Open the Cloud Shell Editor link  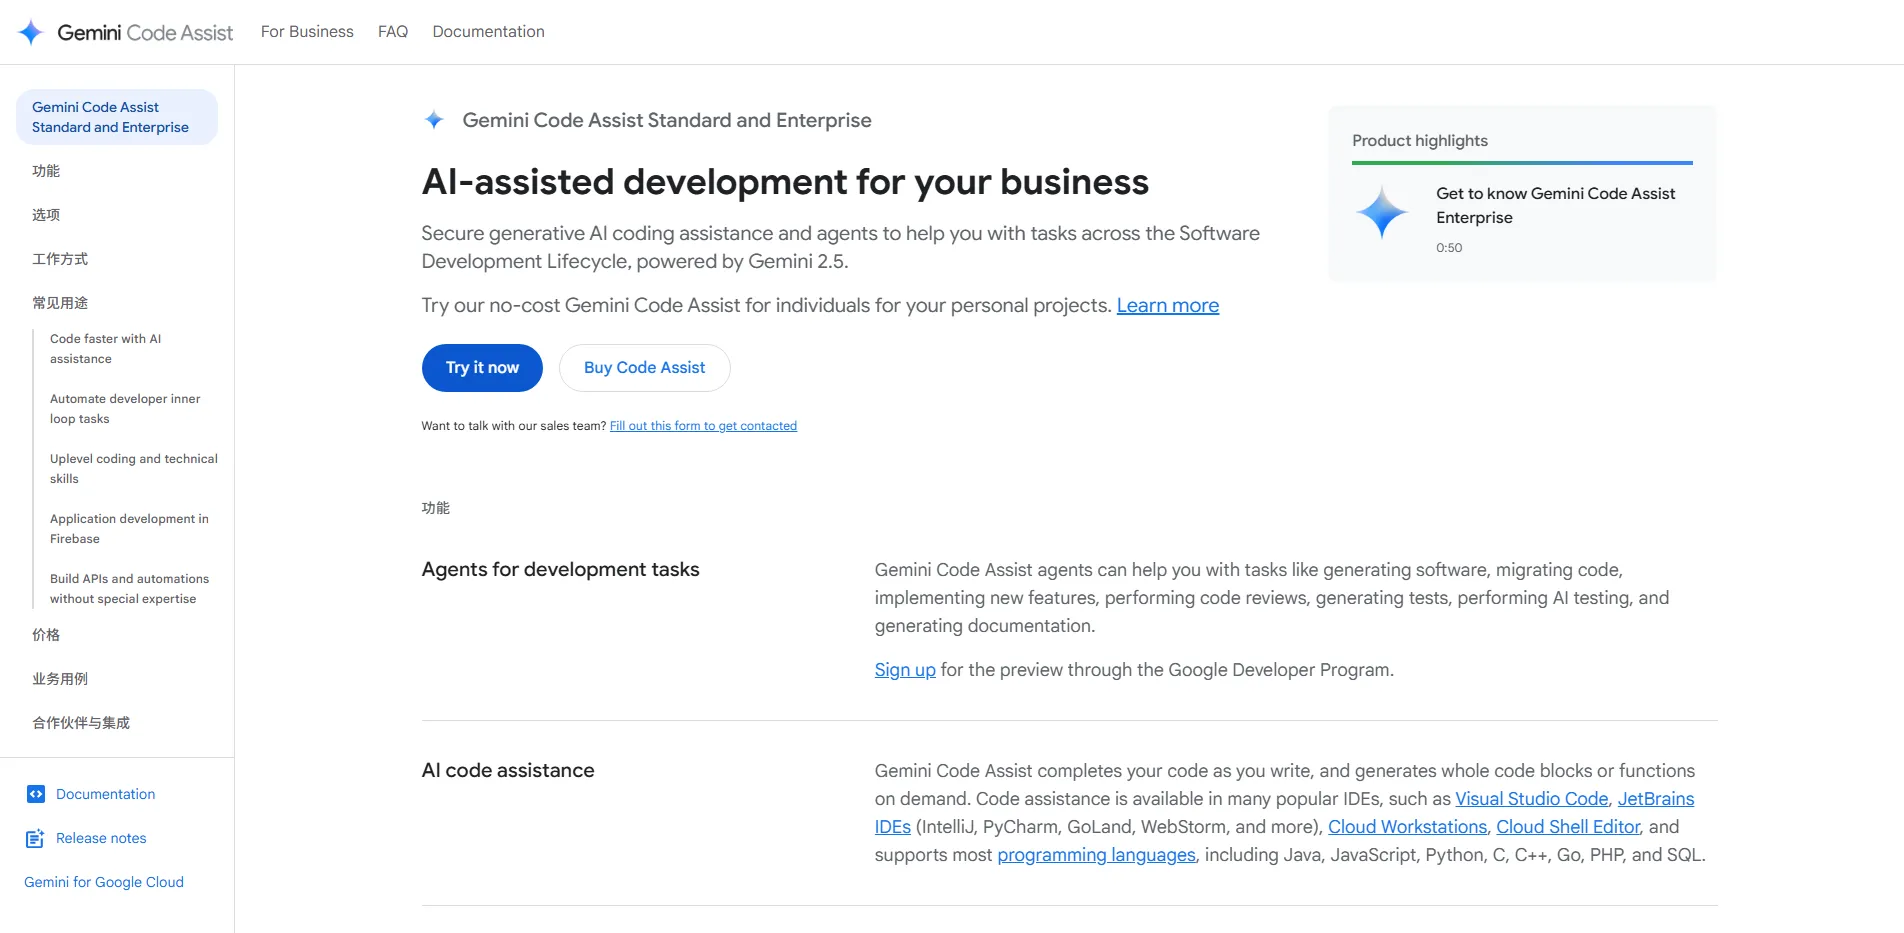coord(1568,827)
